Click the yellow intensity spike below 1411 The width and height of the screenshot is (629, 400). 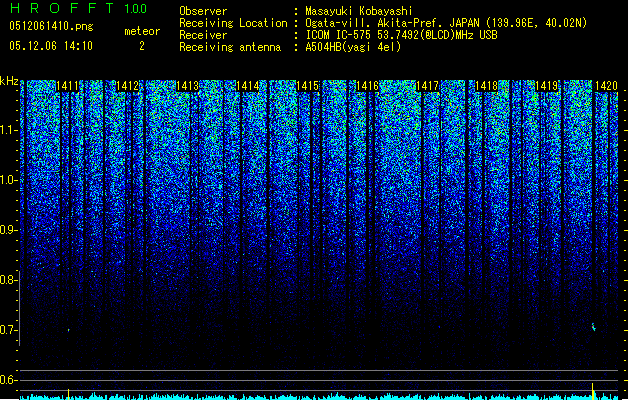tap(69, 394)
